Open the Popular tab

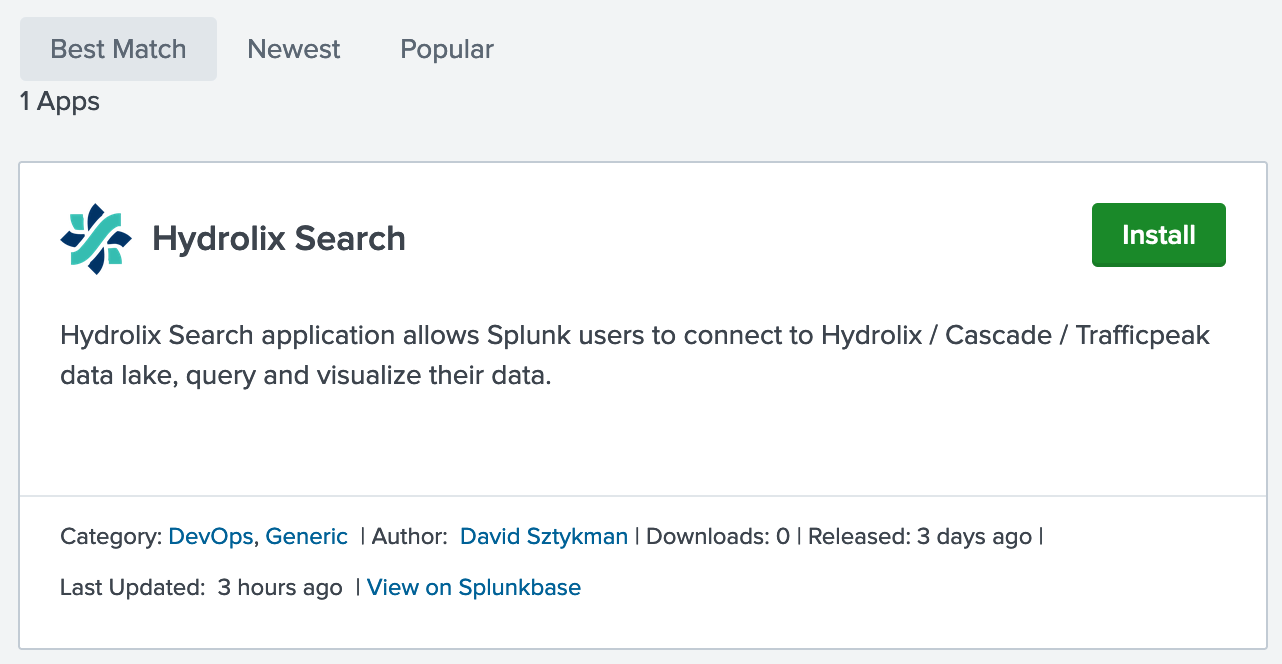pos(446,48)
